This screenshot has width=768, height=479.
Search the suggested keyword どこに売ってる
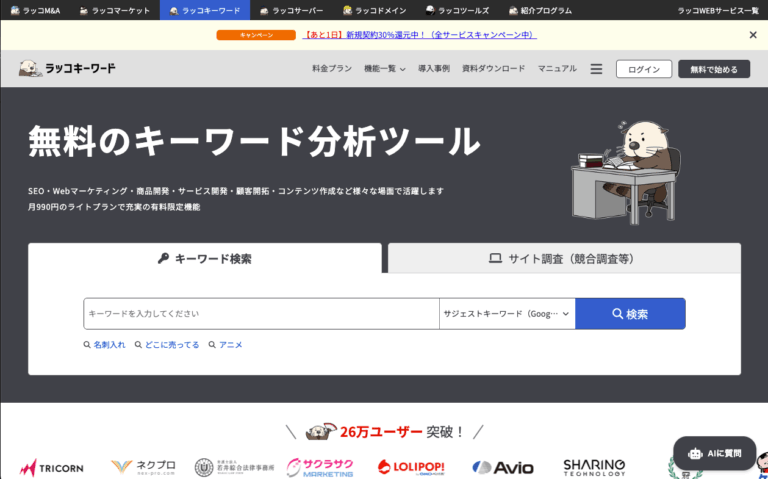coord(167,345)
